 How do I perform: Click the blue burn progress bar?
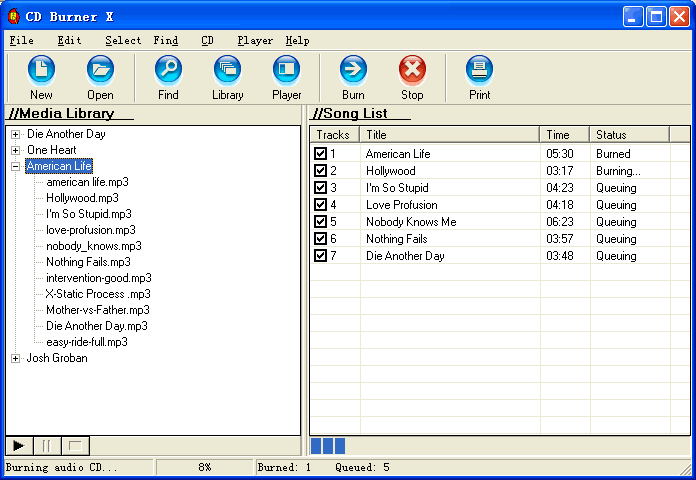pyautogui.click(x=328, y=446)
